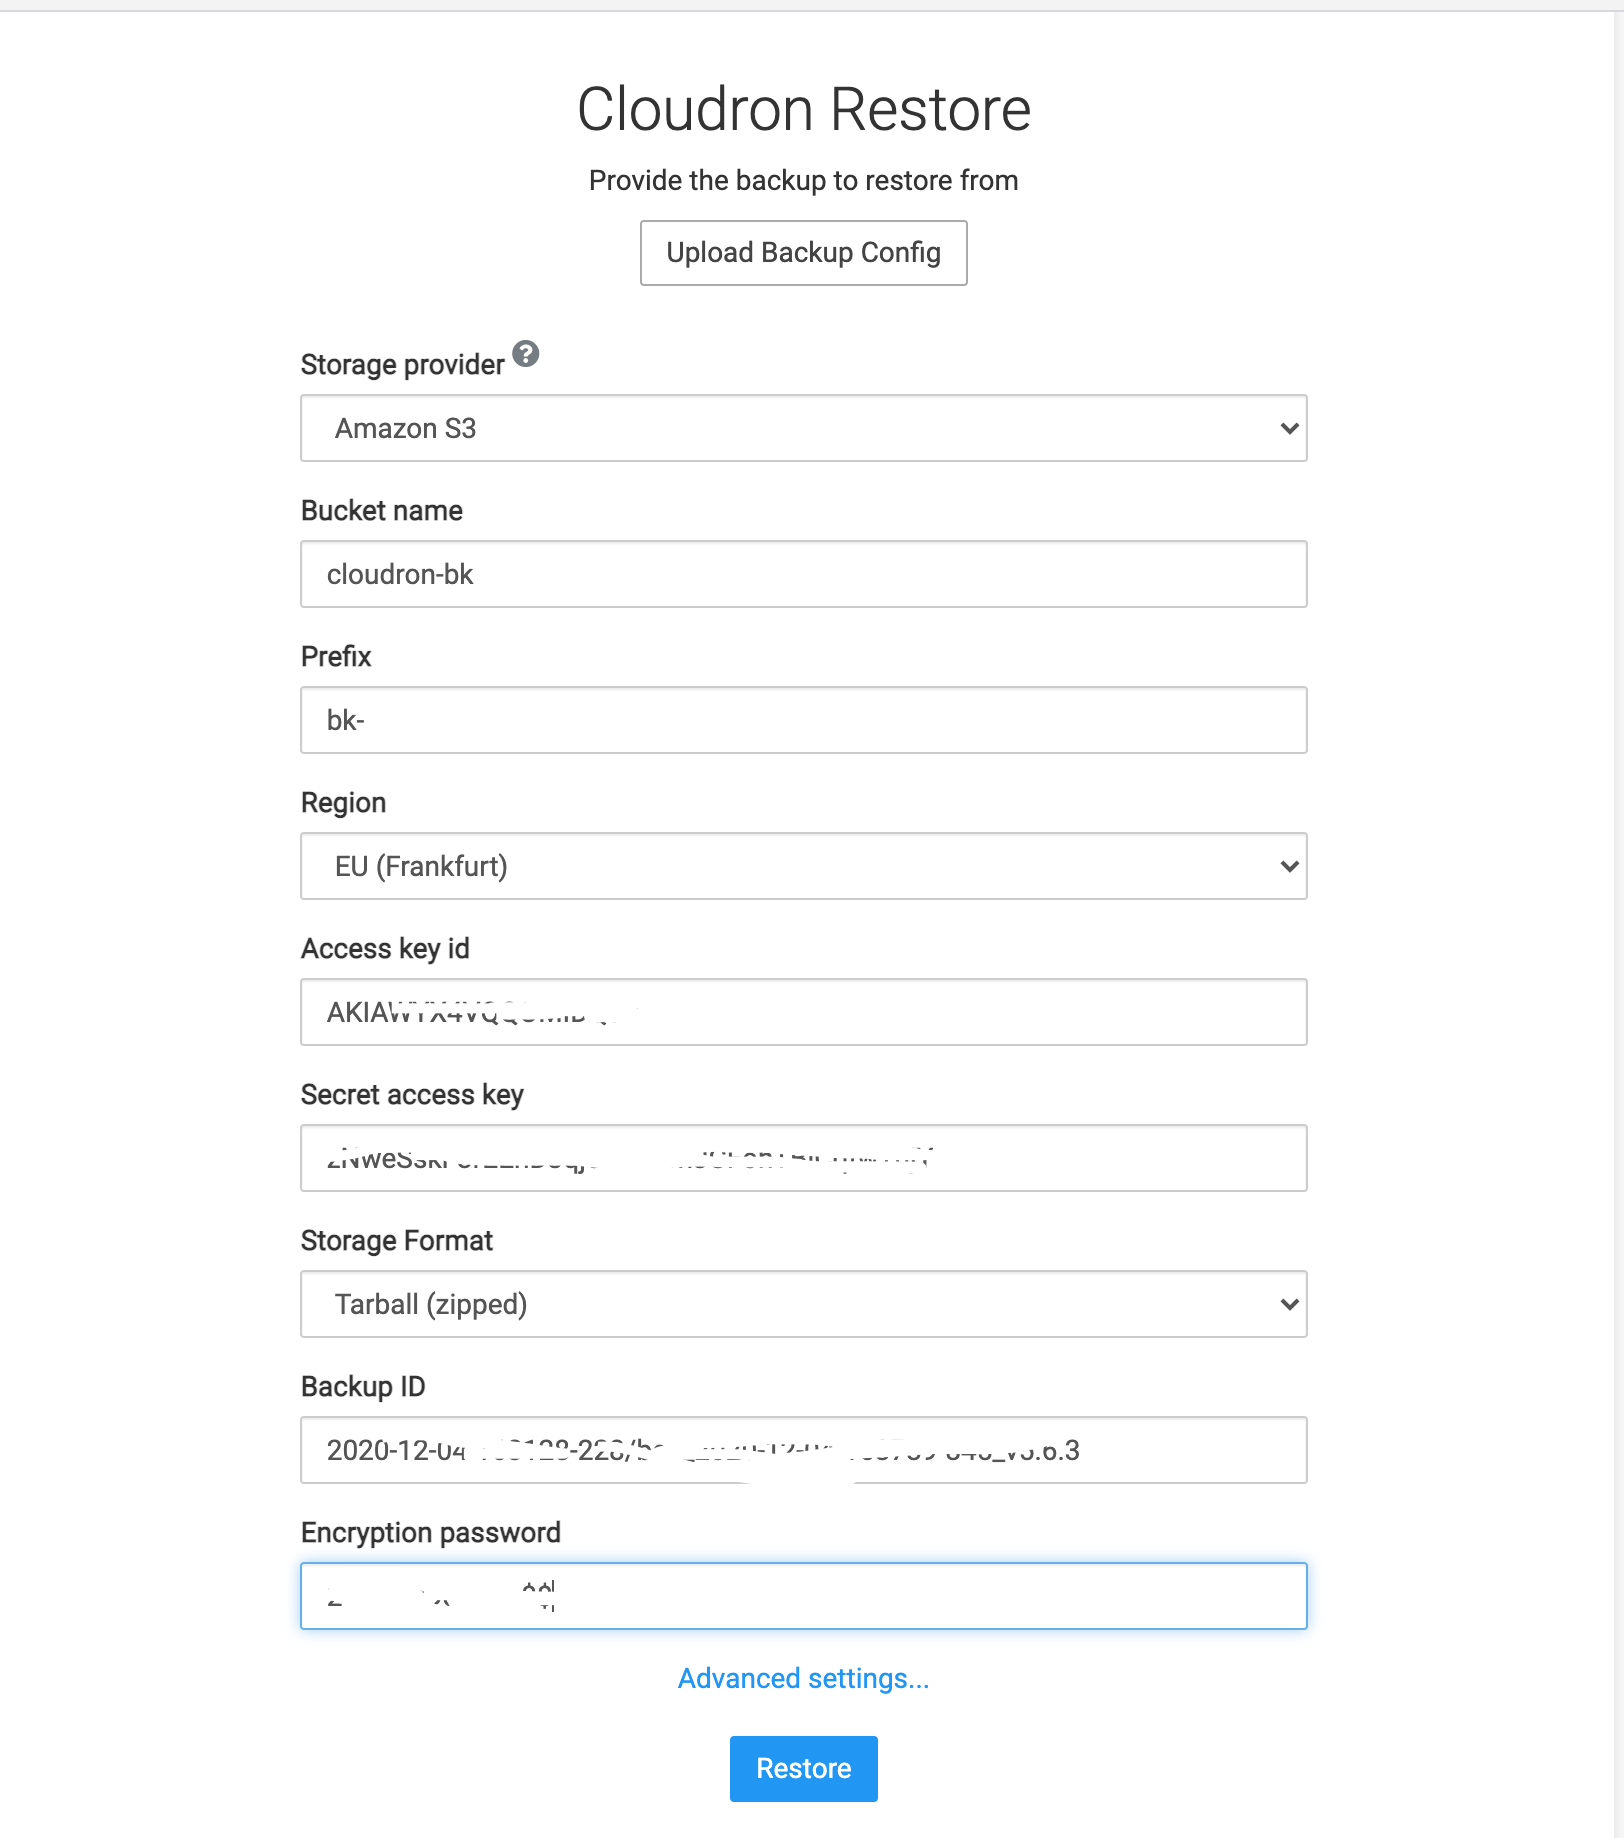
Task: Click the Secret access key field
Action: [803, 1158]
